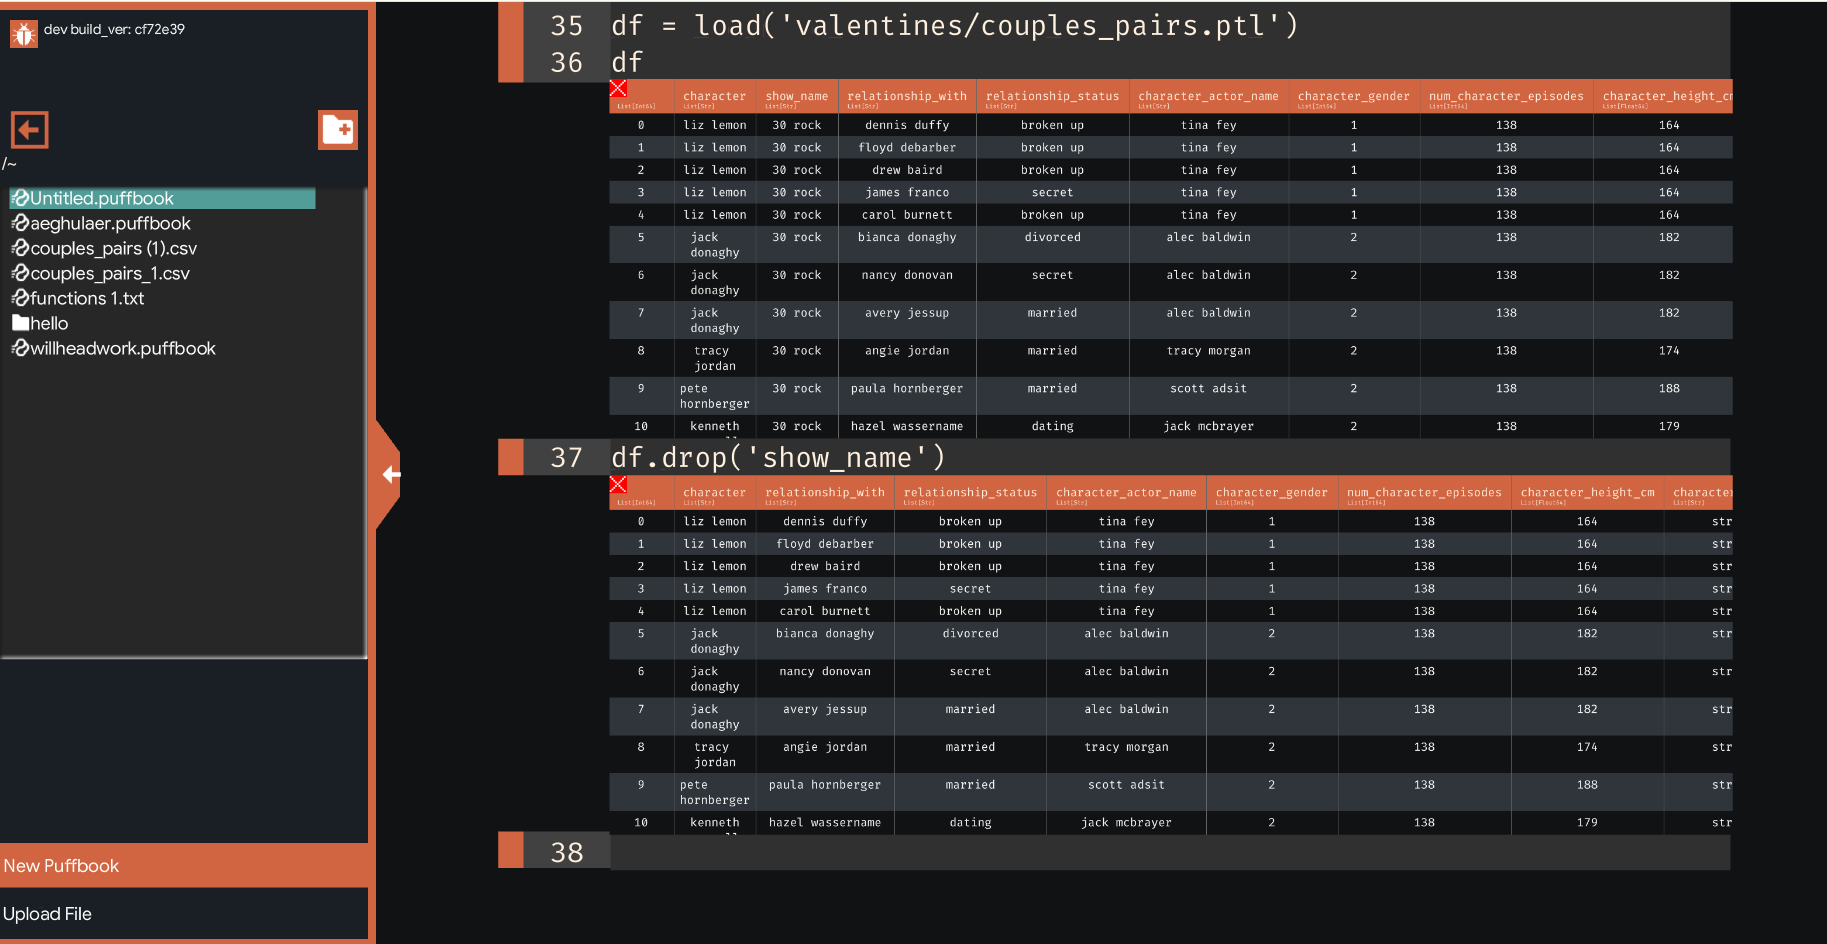Select character column header in first table
This screenshot has height=944, width=1827.
714,97
